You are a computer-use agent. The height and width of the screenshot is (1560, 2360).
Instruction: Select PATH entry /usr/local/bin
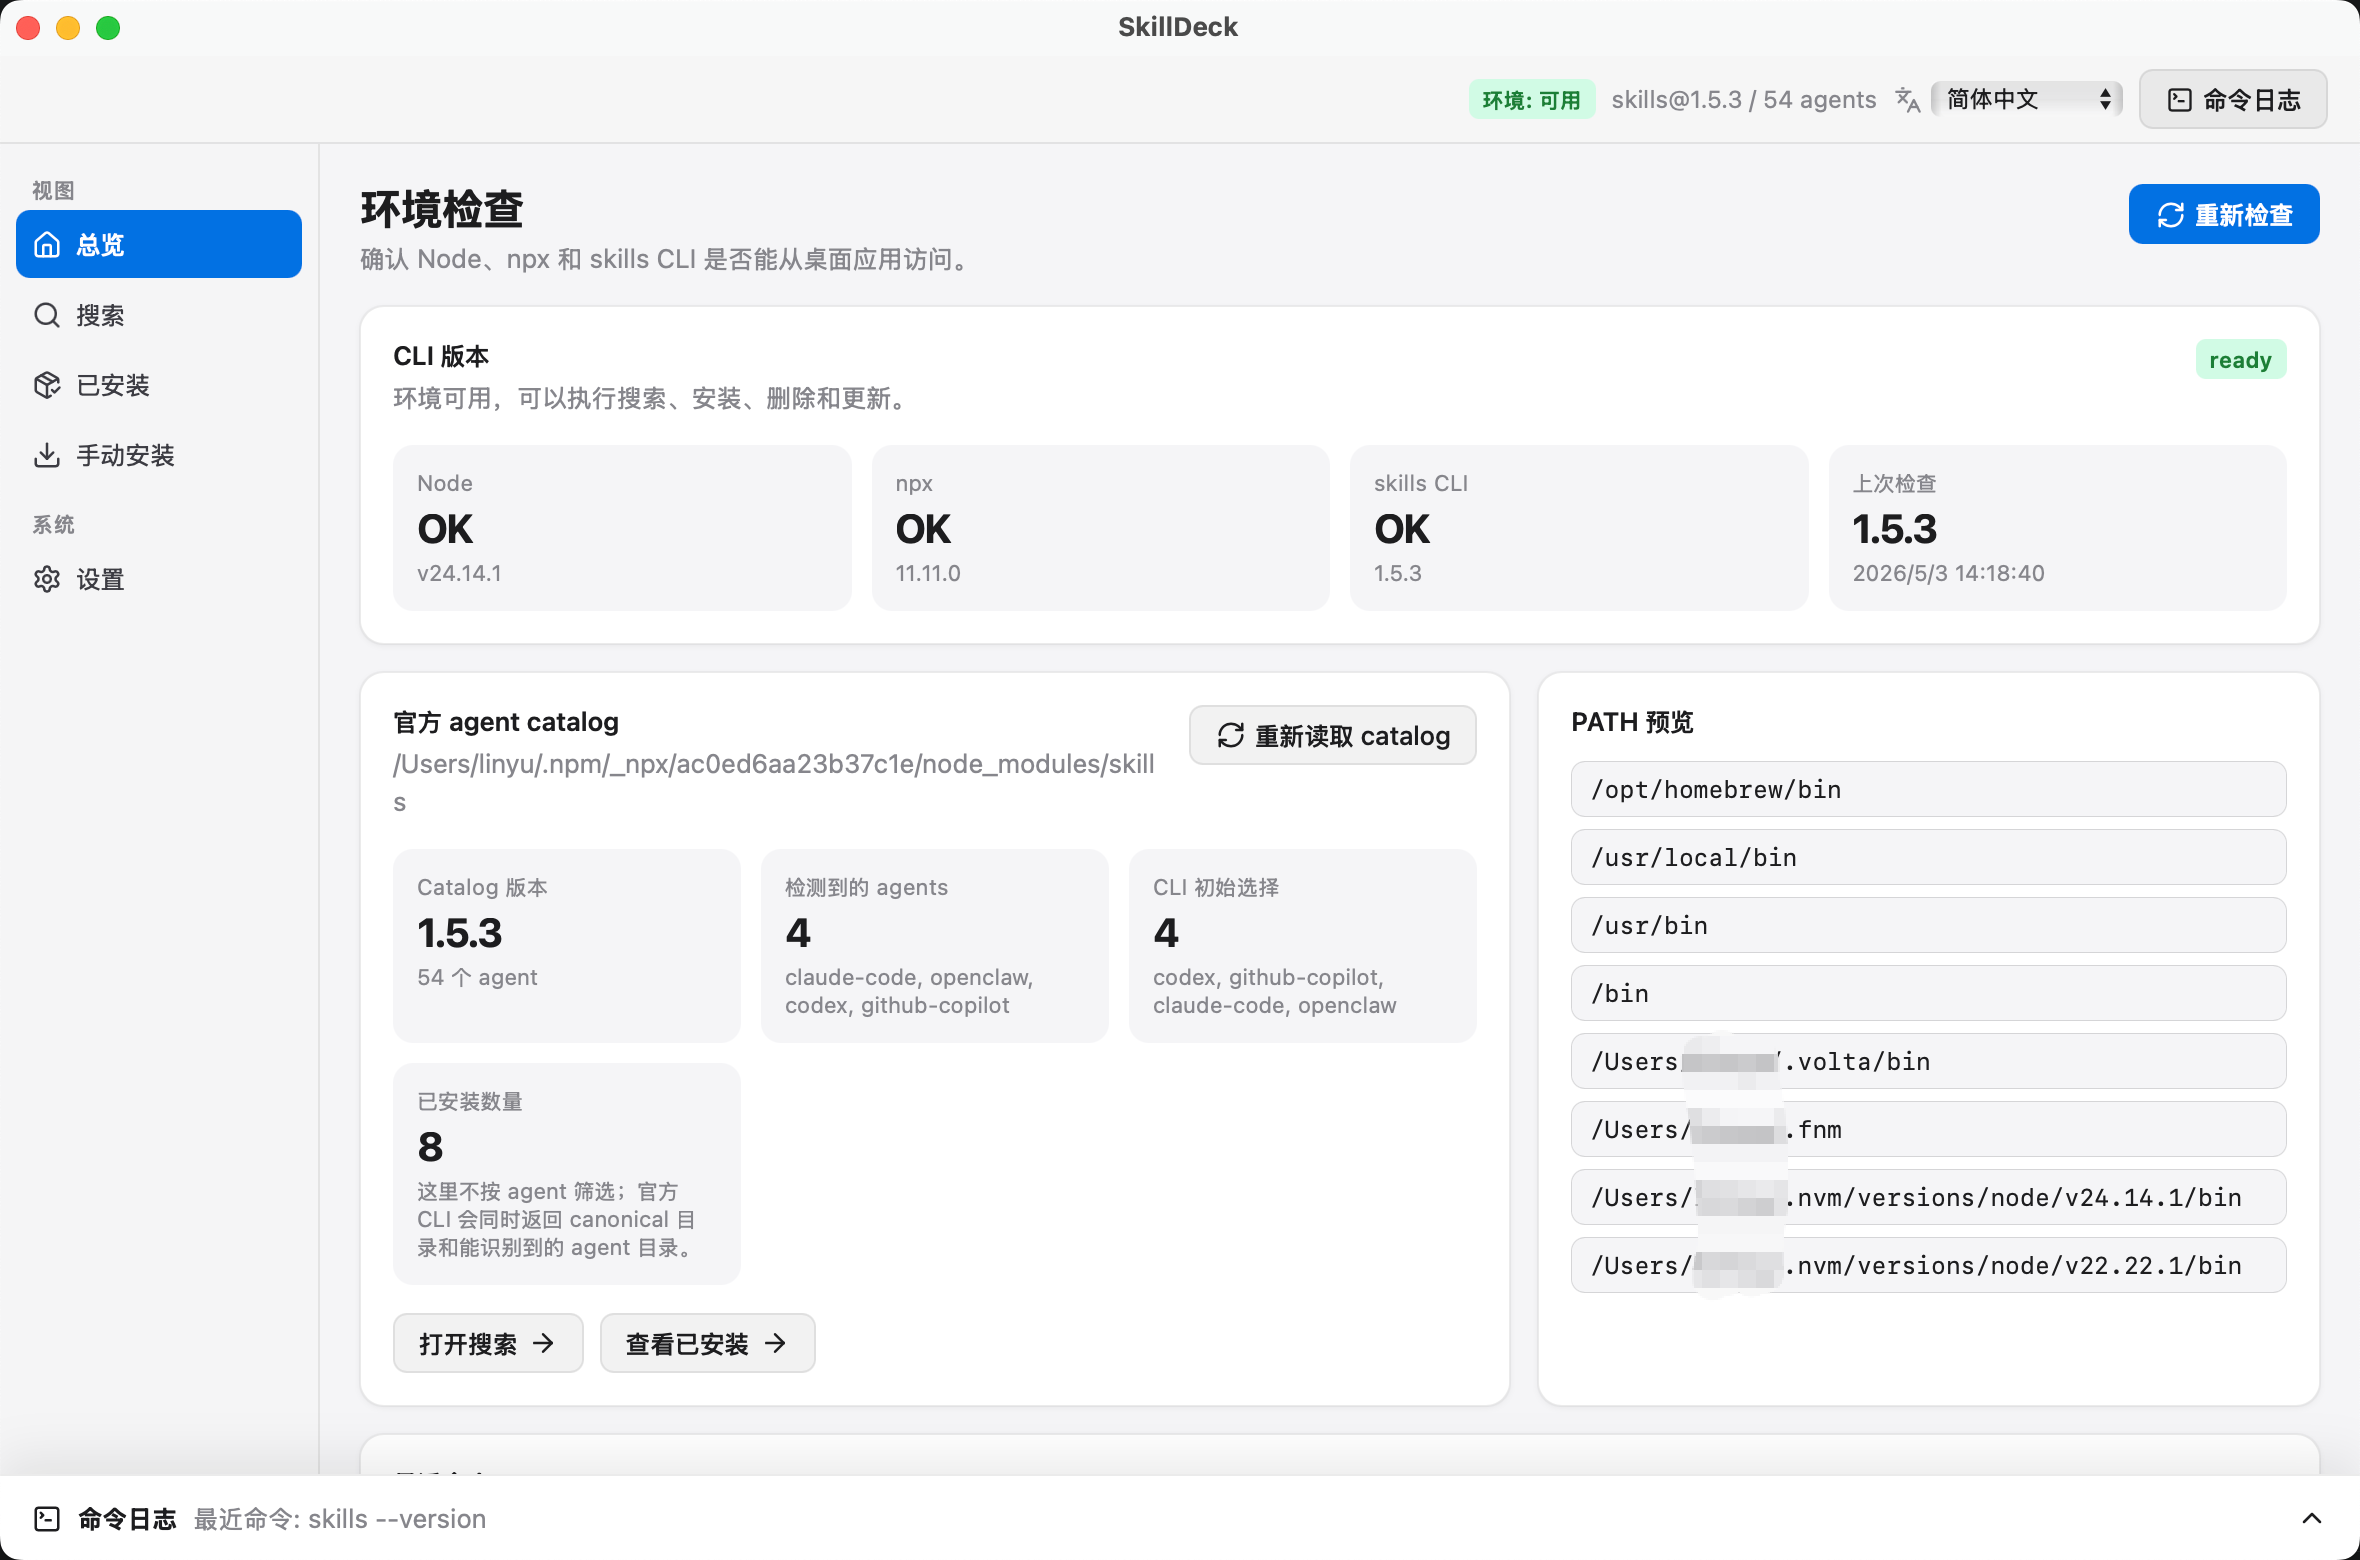1928,857
